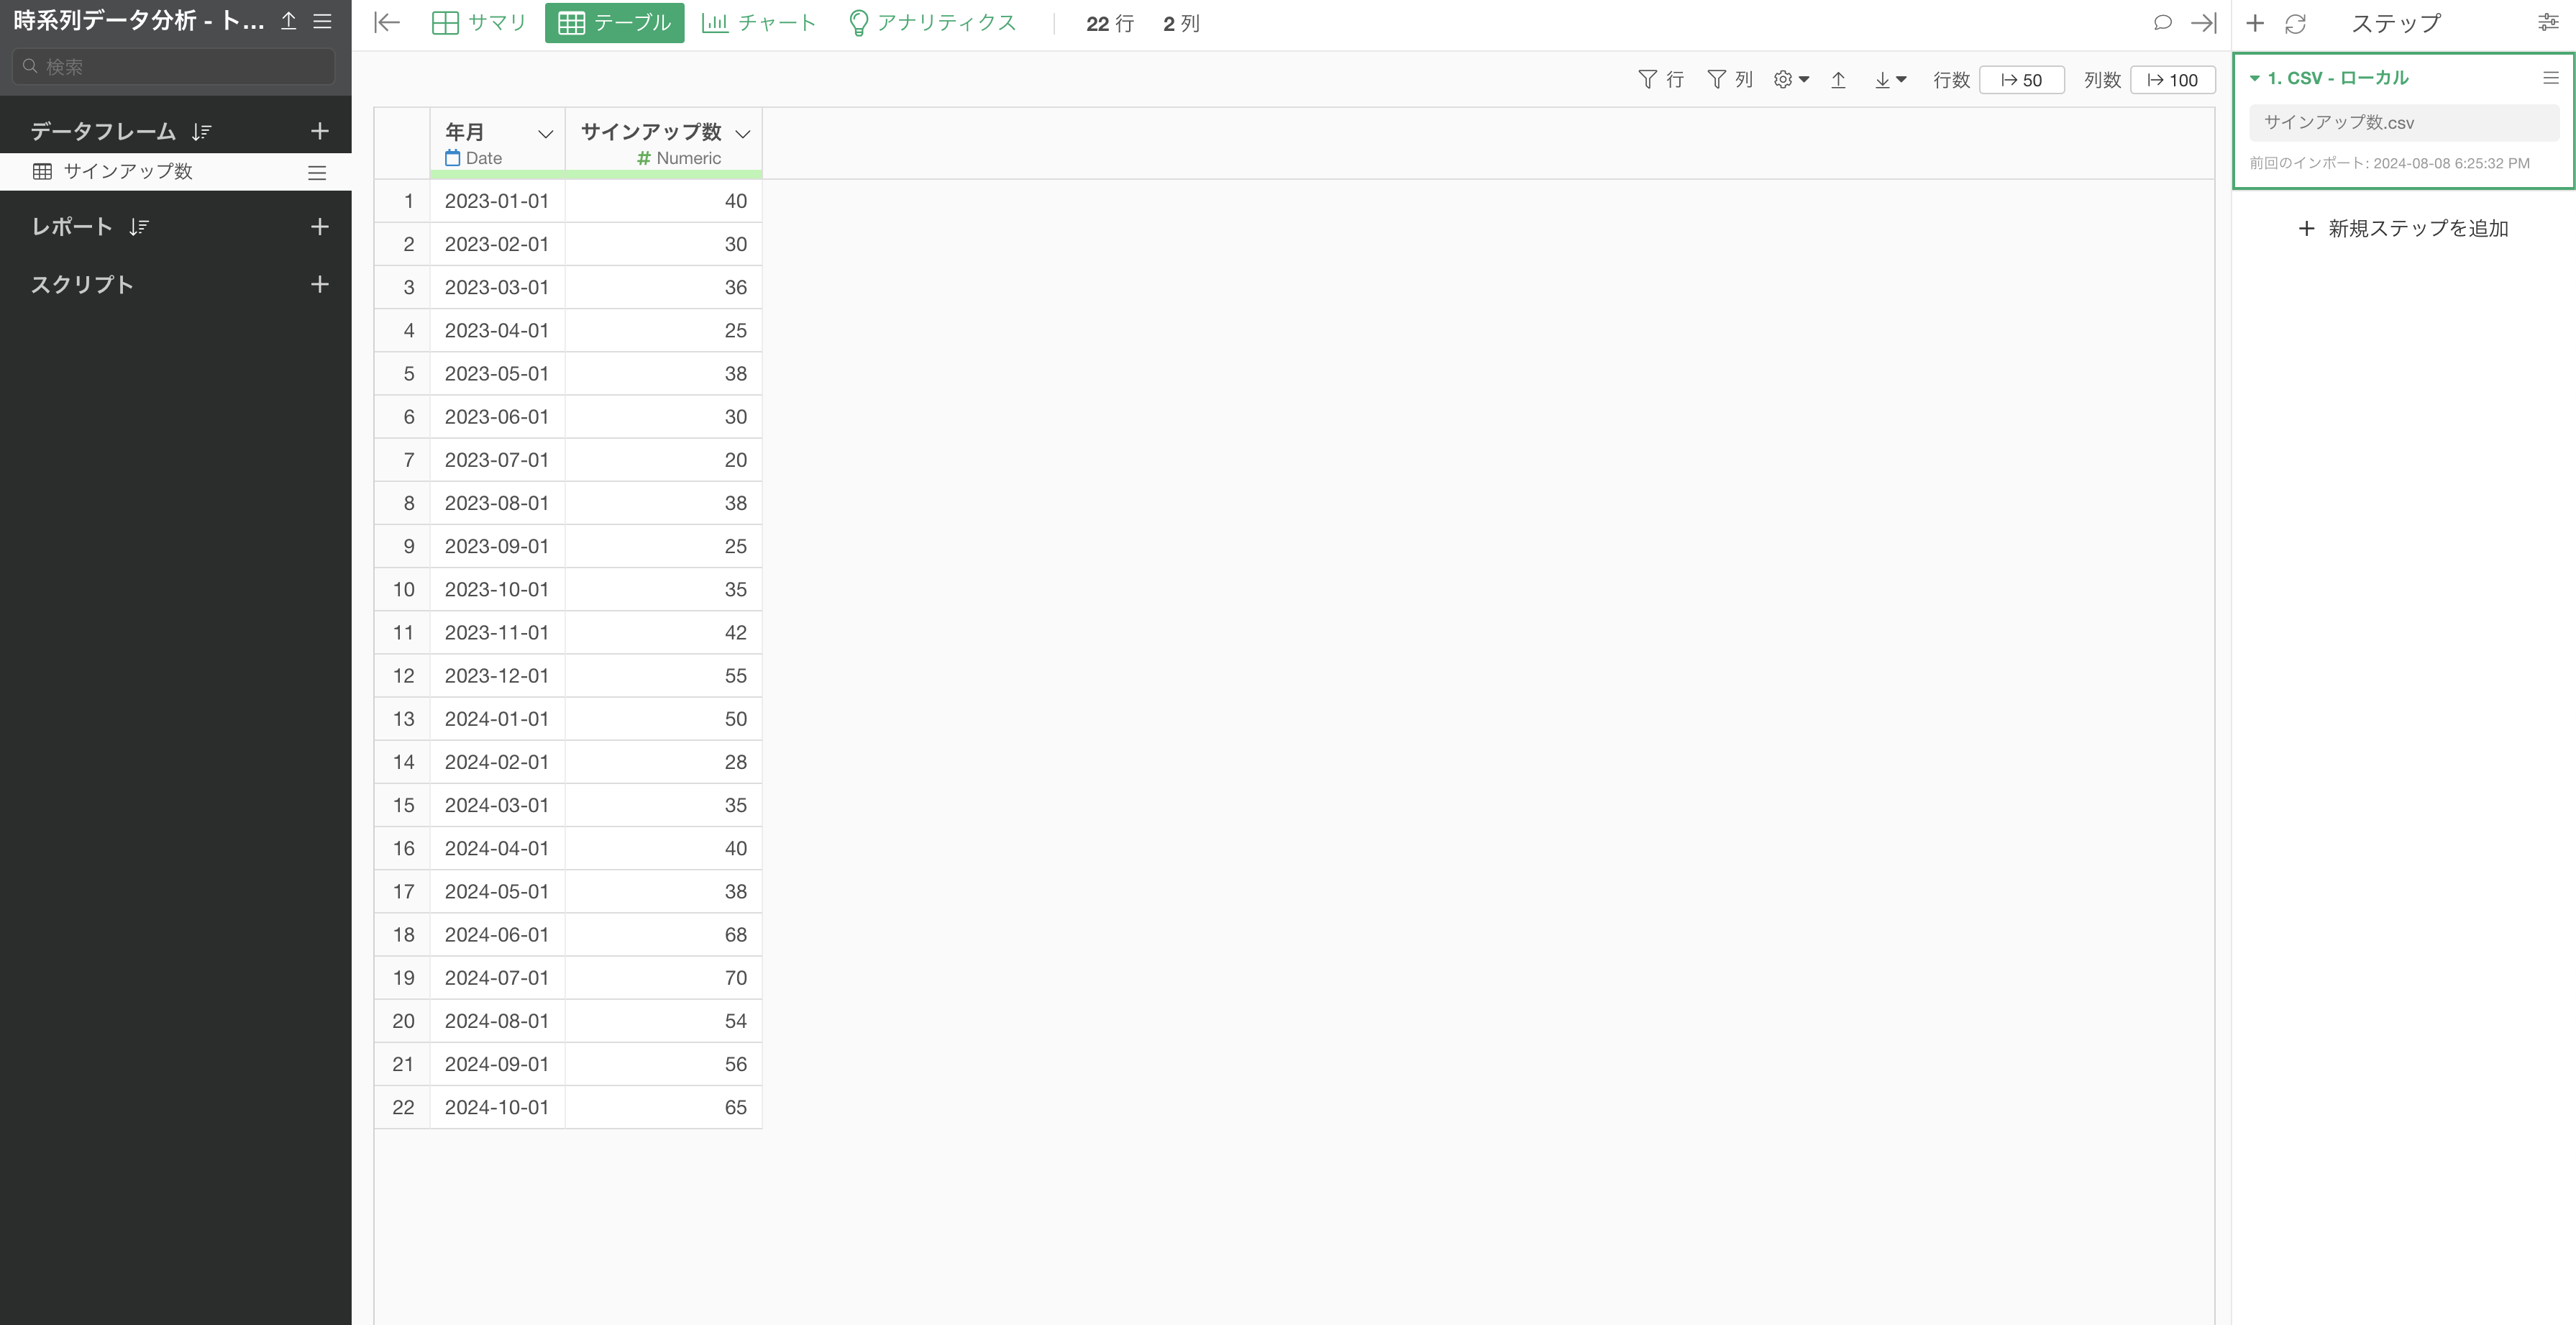This screenshot has height=1325, width=2576.
Task: Open the 年月 column dropdown menu
Action: pos(545,134)
